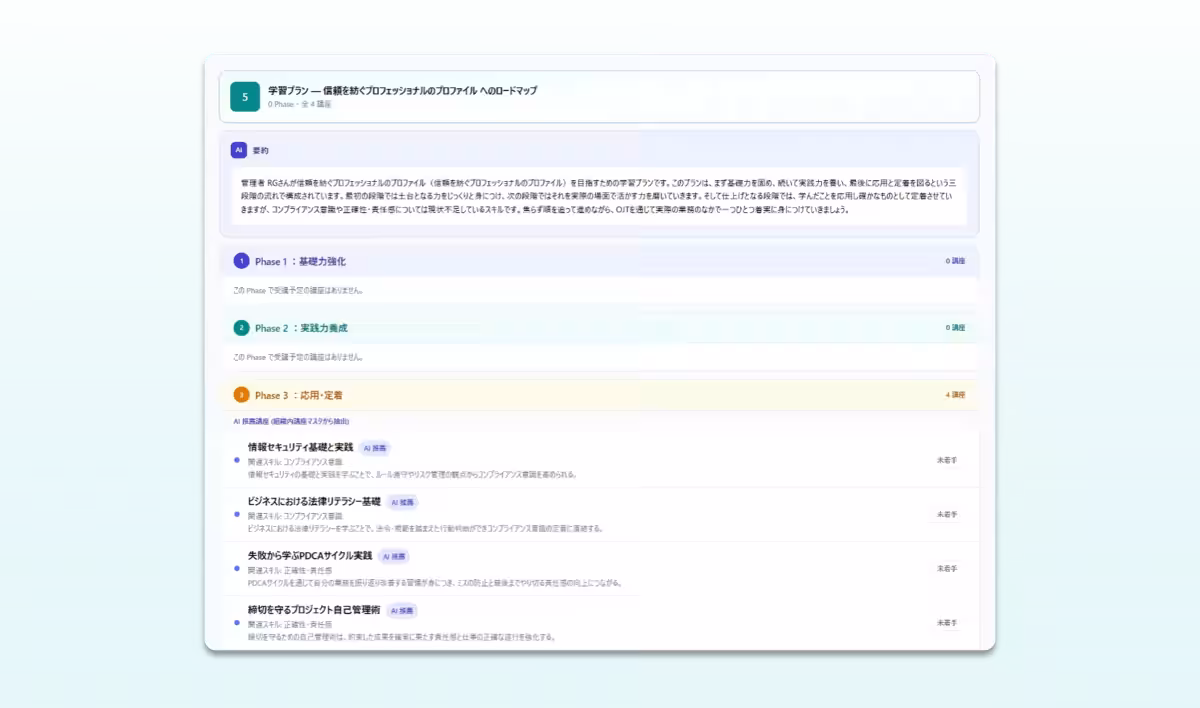The width and height of the screenshot is (1200, 708).
Task: Click 関連スキル line under ビジネスにおける法律リテラシー基礎
Action: coord(295,516)
